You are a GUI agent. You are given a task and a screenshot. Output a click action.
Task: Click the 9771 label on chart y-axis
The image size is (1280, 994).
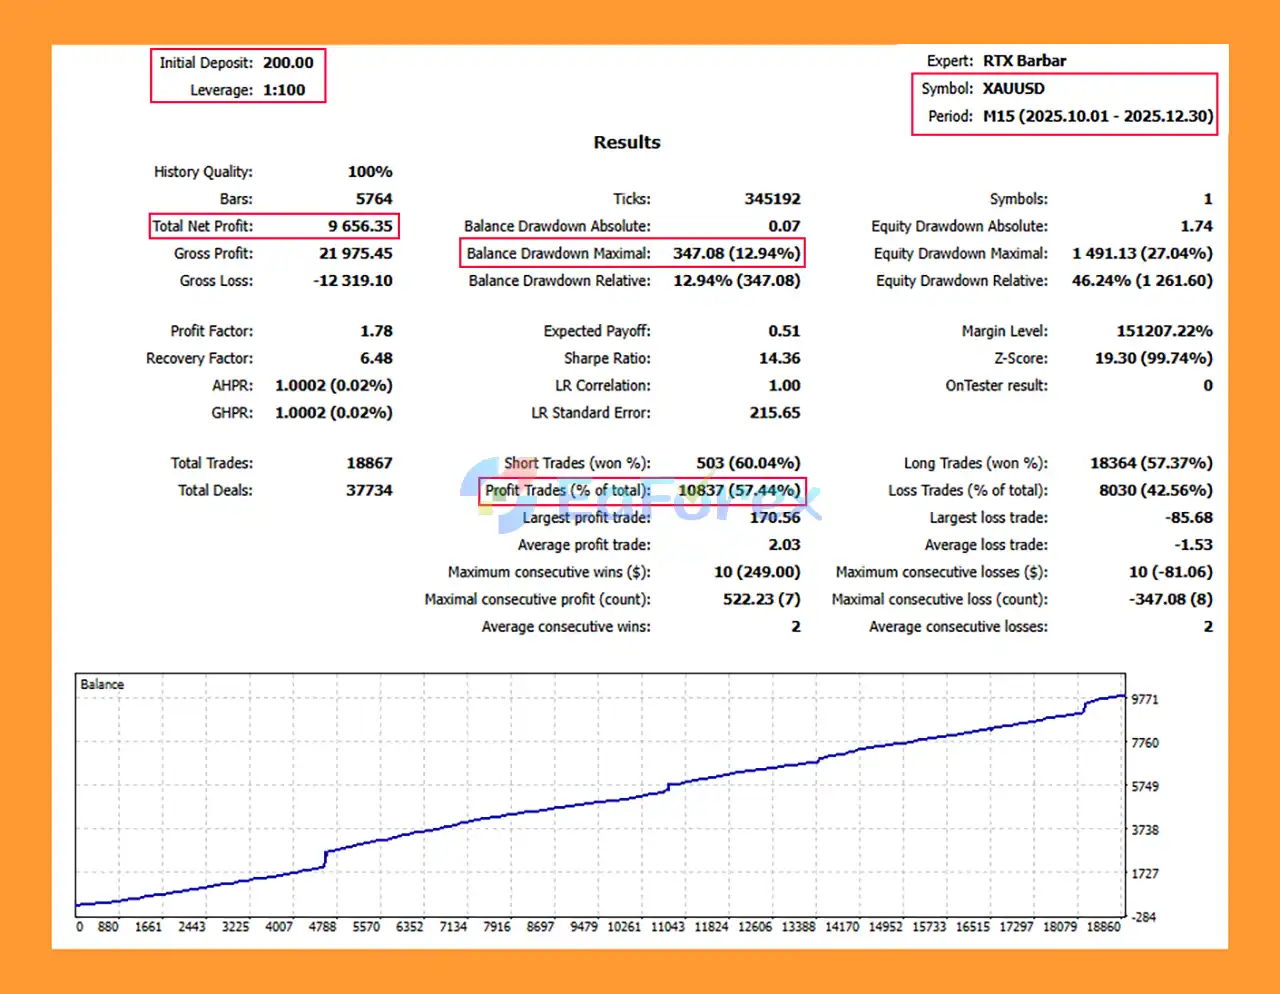pyautogui.click(x=1144, y=700)
